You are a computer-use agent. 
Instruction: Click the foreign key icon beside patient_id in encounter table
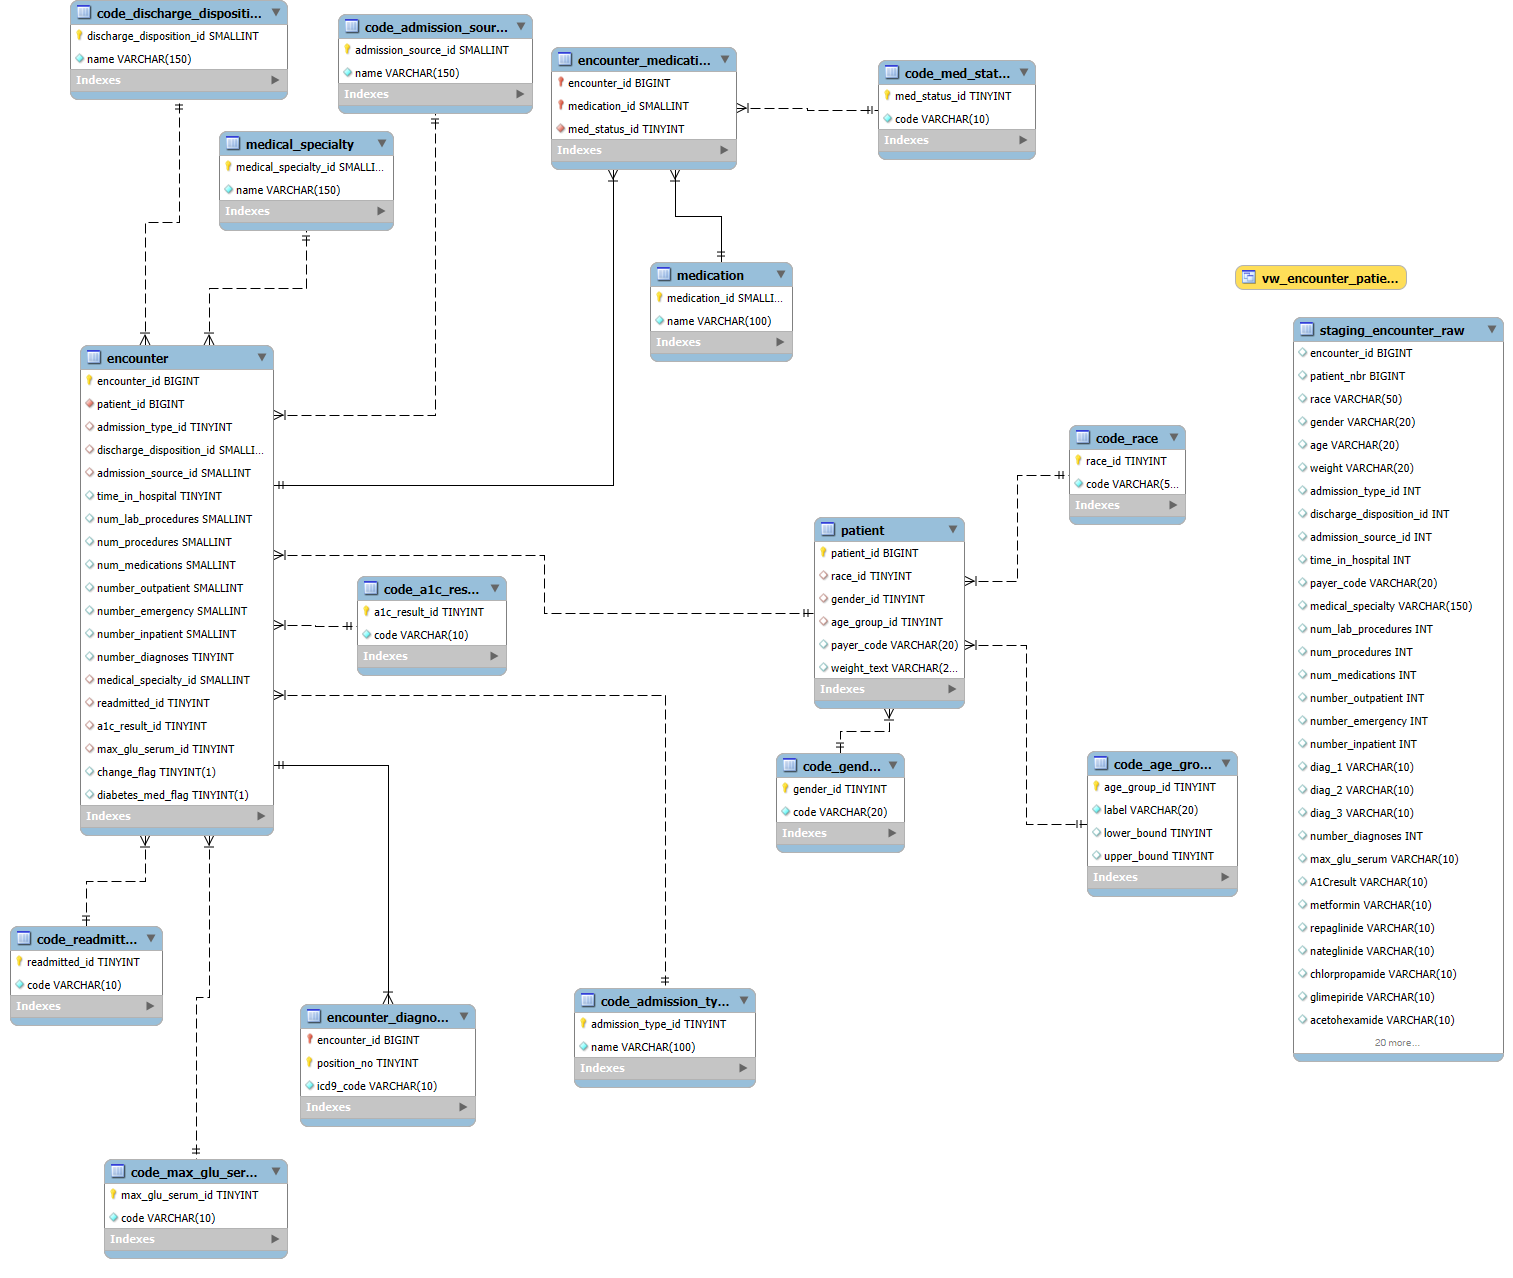(x=90, y=404)
